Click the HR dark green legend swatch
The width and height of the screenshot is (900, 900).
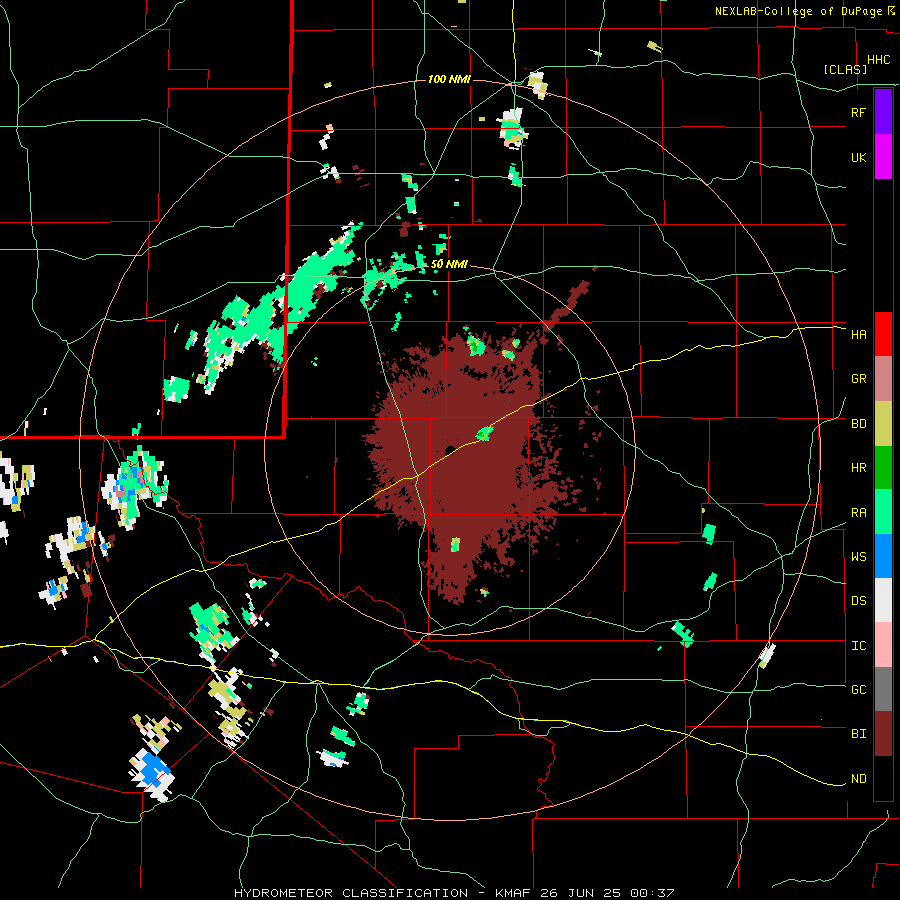(883, 468)
